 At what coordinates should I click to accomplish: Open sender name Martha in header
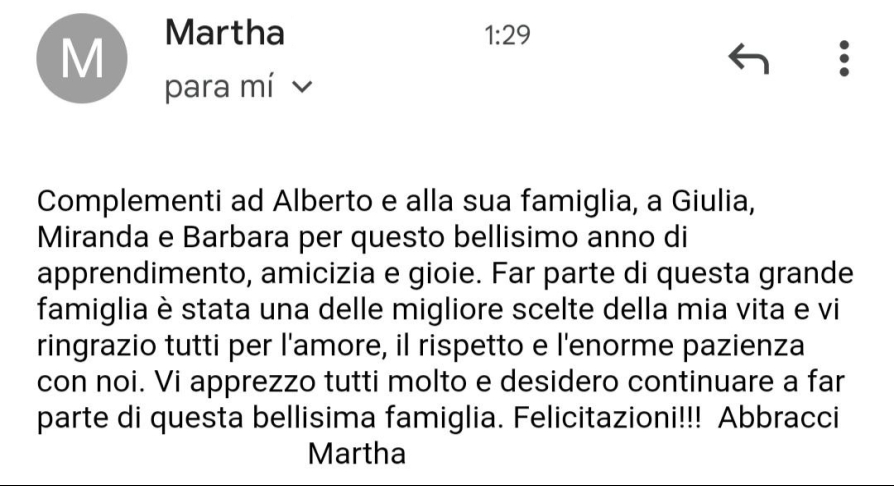coord(225,33)
